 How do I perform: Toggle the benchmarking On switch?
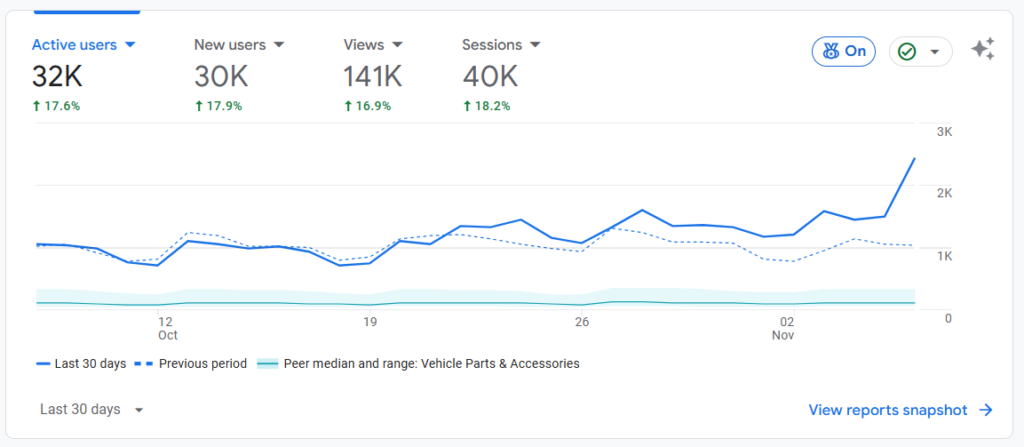pos(843,51)
